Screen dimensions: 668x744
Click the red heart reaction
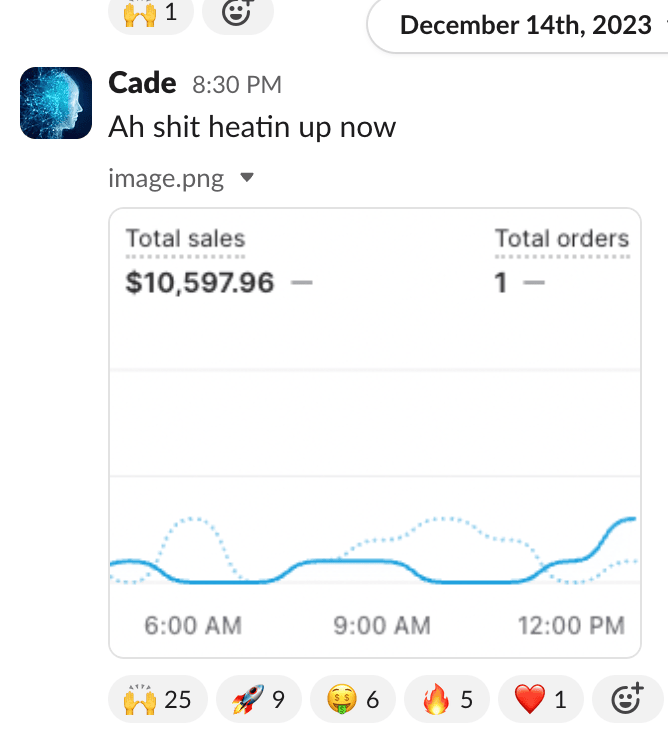click(x=541, y=699)
